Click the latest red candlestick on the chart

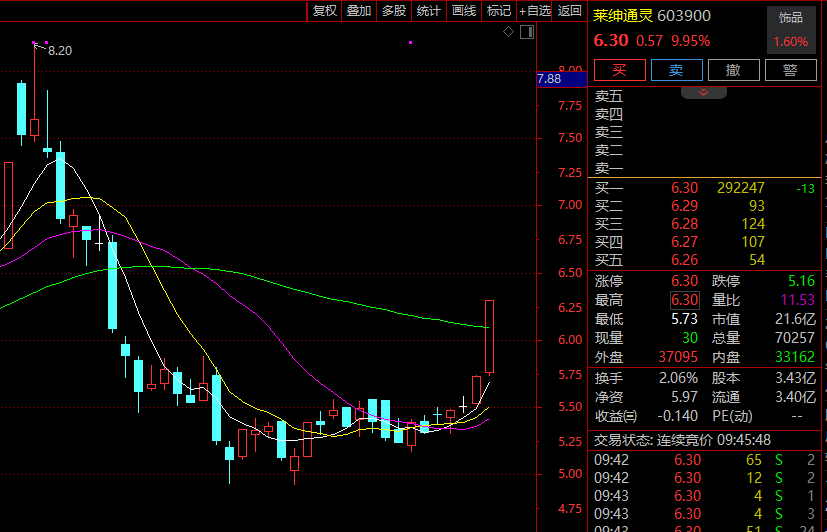point(490,335)
